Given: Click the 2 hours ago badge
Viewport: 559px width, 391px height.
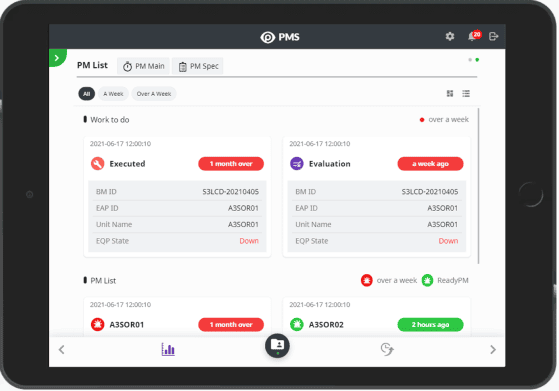Looking at the screenshot, I should click(x=430, y=324).
